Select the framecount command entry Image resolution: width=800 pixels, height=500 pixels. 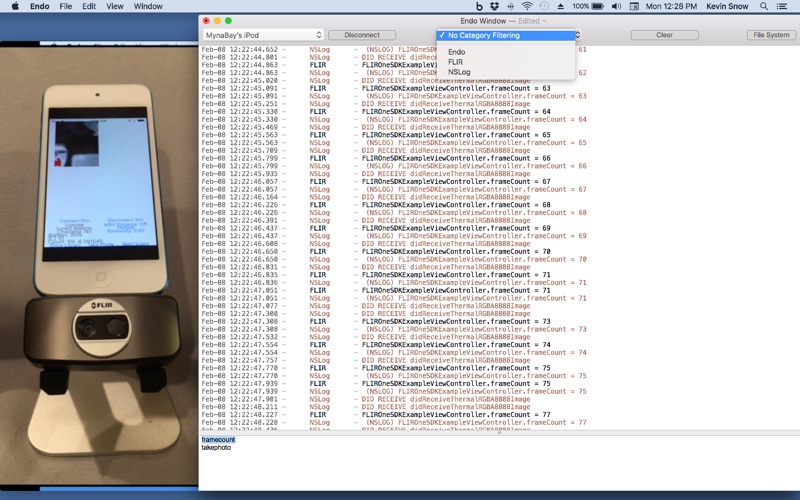[218, 439]
